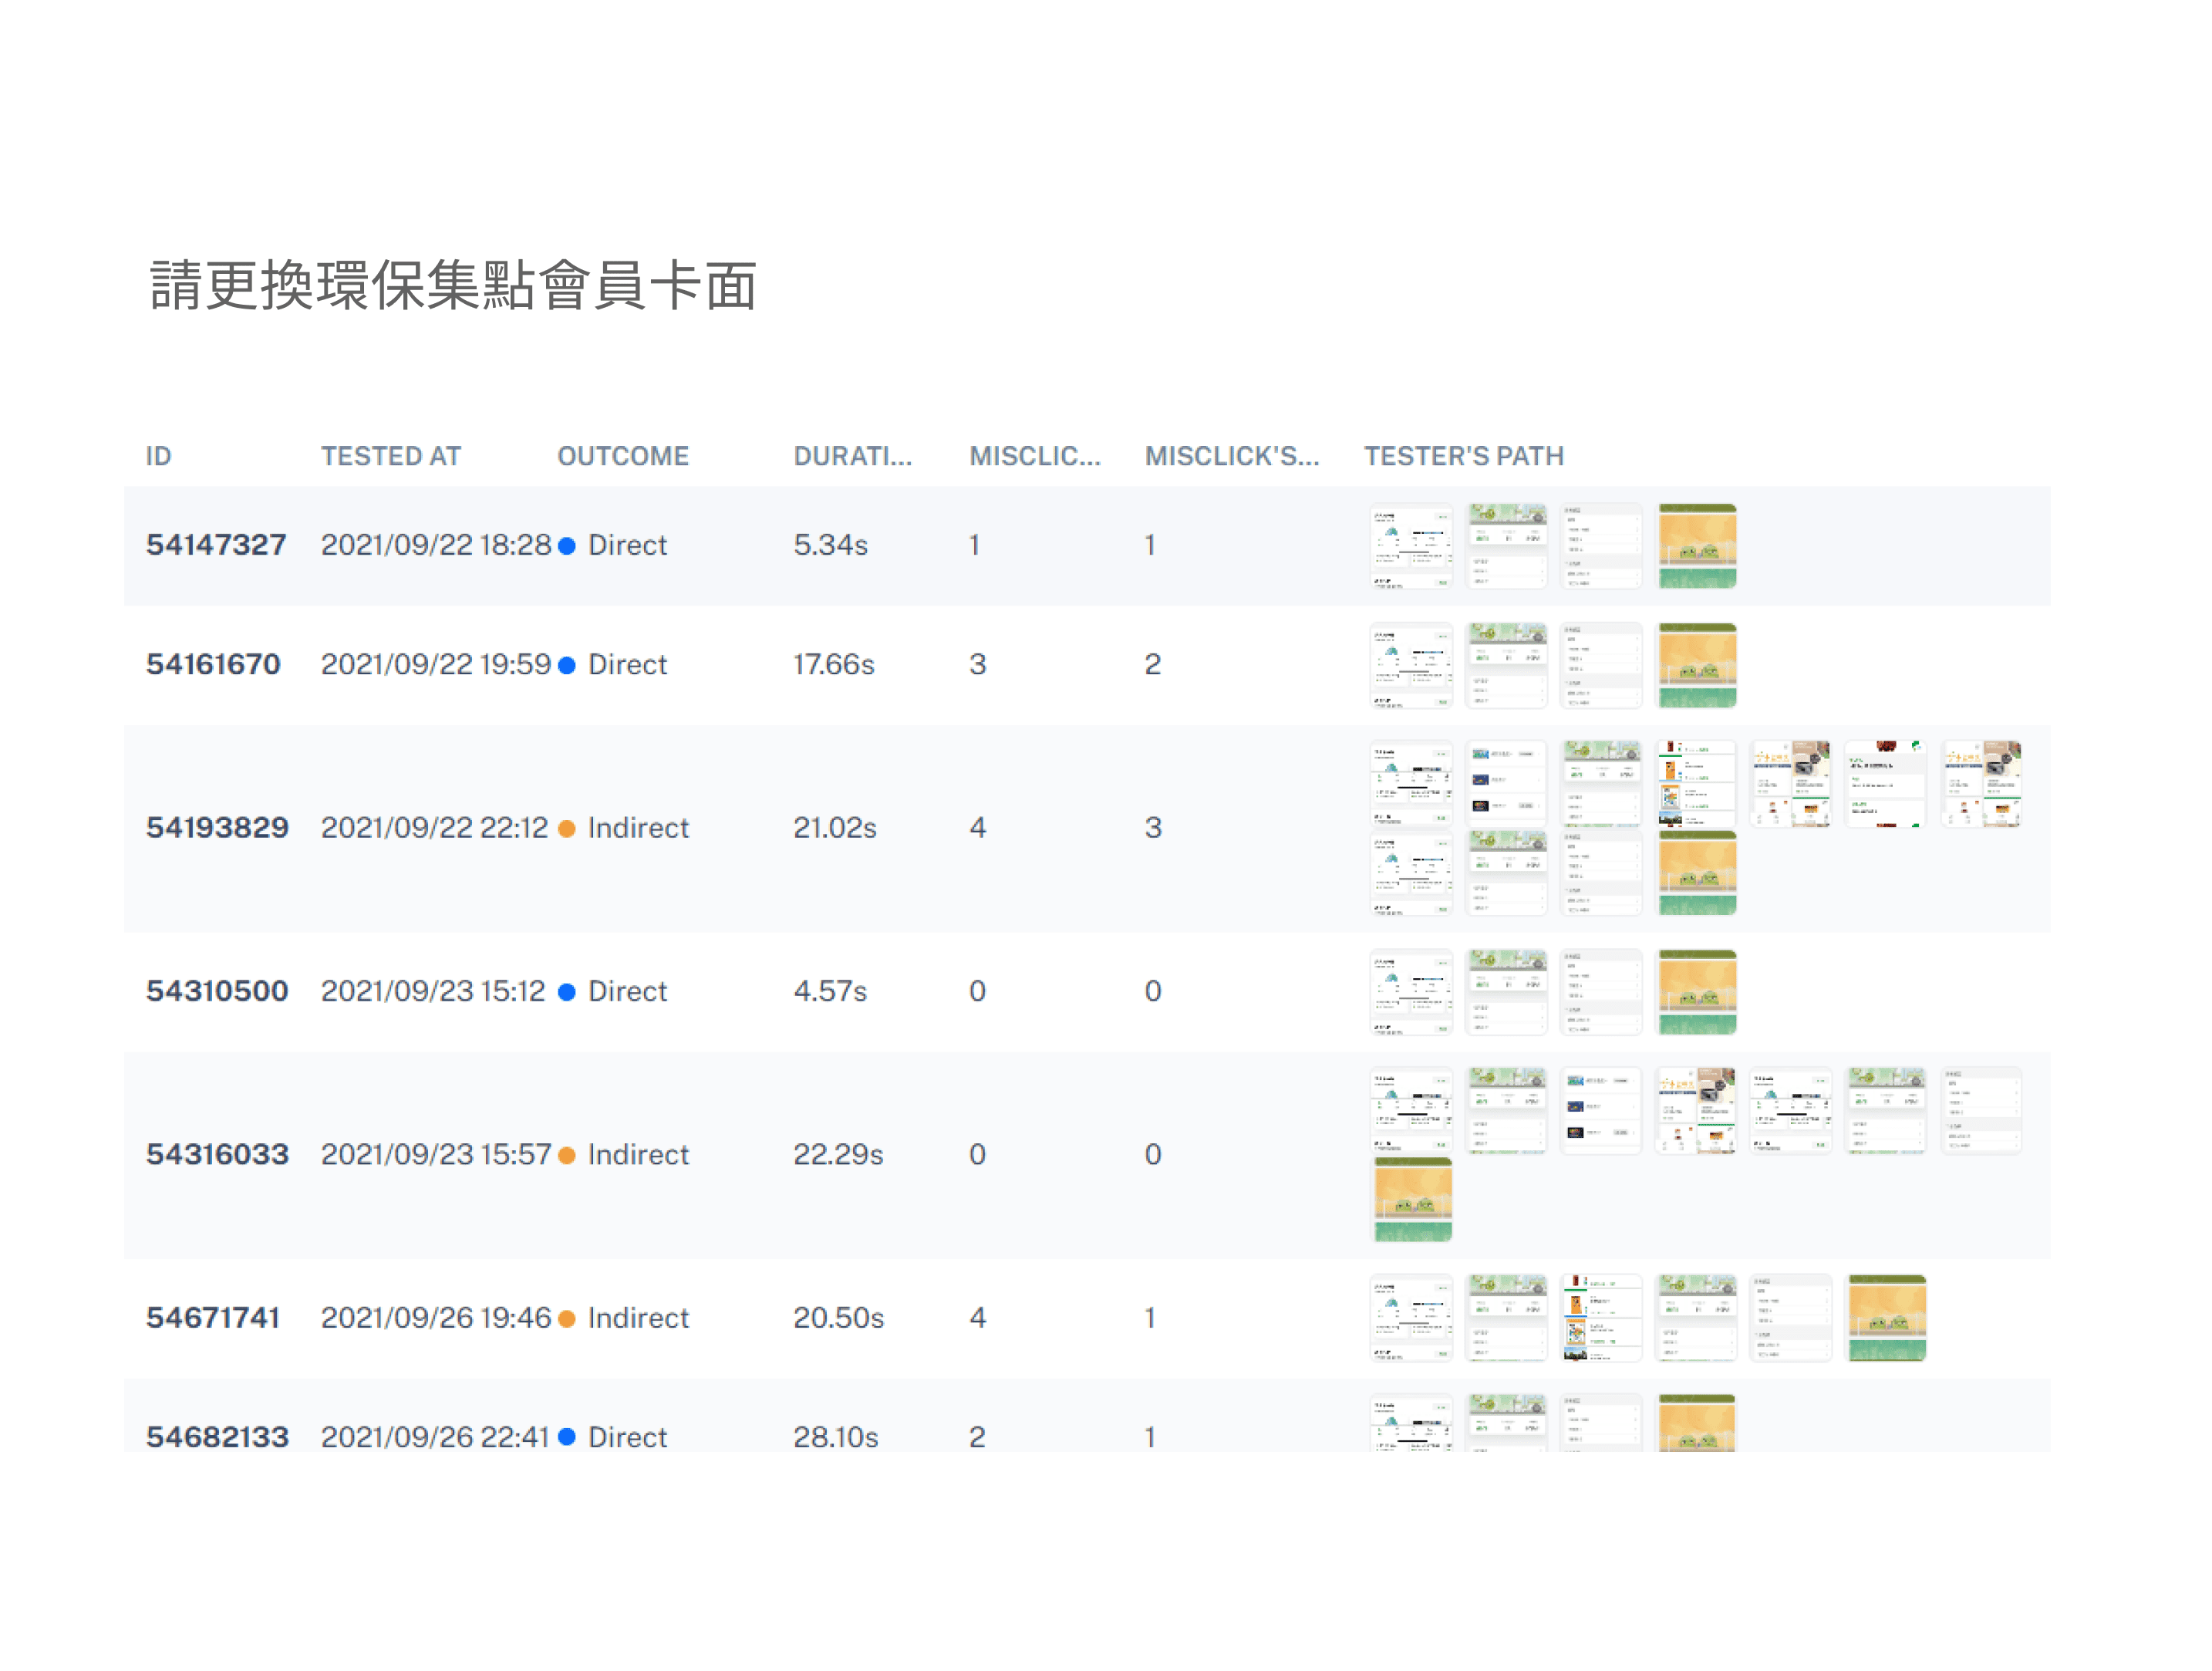Click the ID column header
The image size is (2212, 1671).
point(158,456)
